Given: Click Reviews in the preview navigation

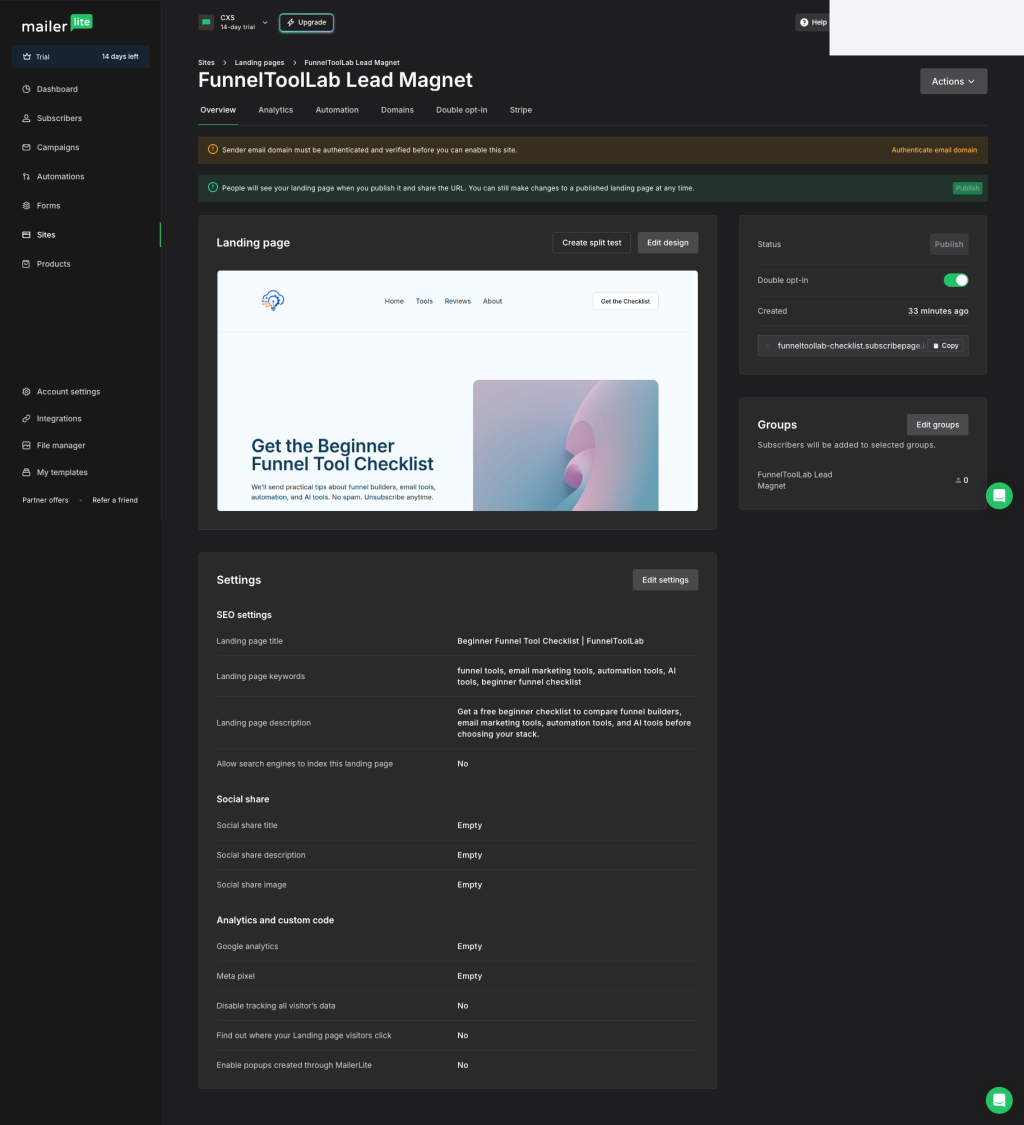Looking at the screenshot, I should coord(457,301).
